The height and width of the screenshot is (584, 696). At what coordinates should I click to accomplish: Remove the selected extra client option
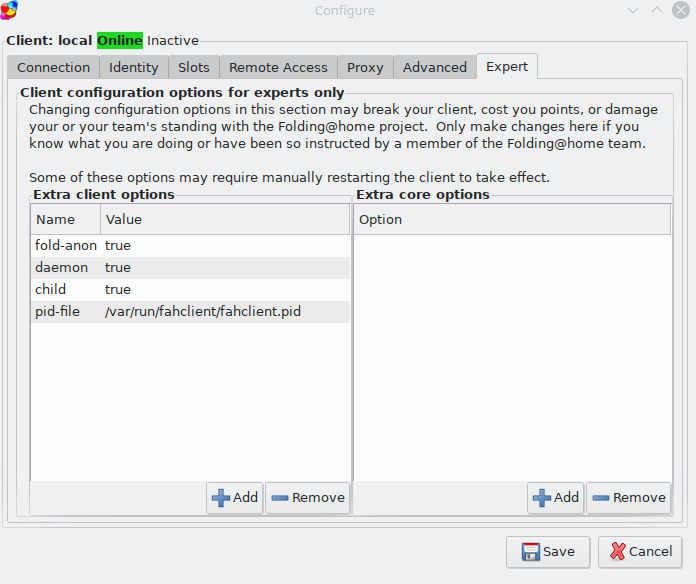pos(308,498)
